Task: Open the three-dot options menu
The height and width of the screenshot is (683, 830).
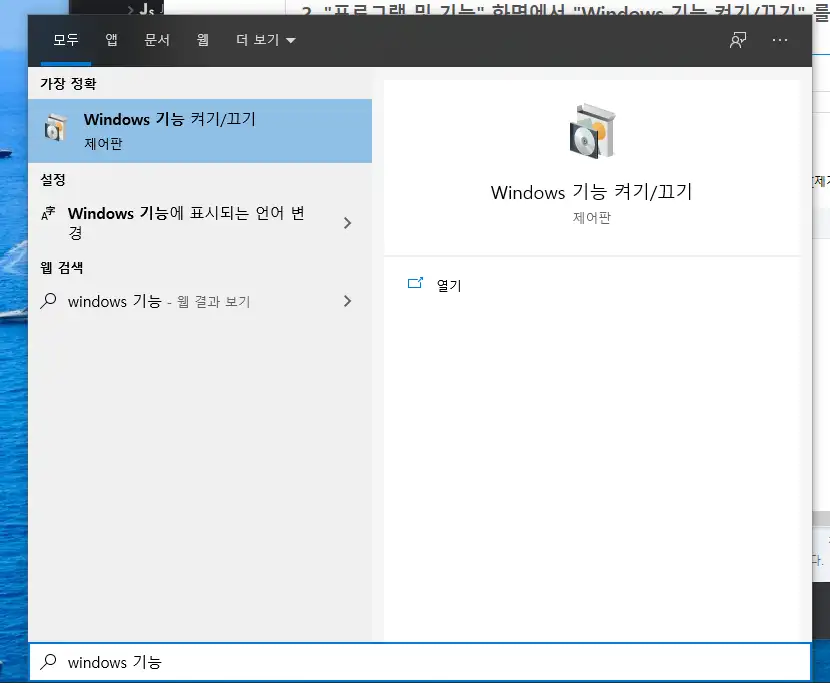Action: (x=780, y=40)
